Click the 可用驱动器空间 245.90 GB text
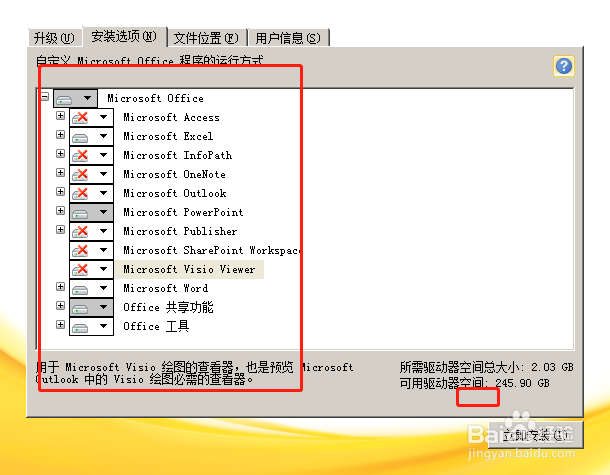This screenshot has height=475, width=610. pos(475,383)
